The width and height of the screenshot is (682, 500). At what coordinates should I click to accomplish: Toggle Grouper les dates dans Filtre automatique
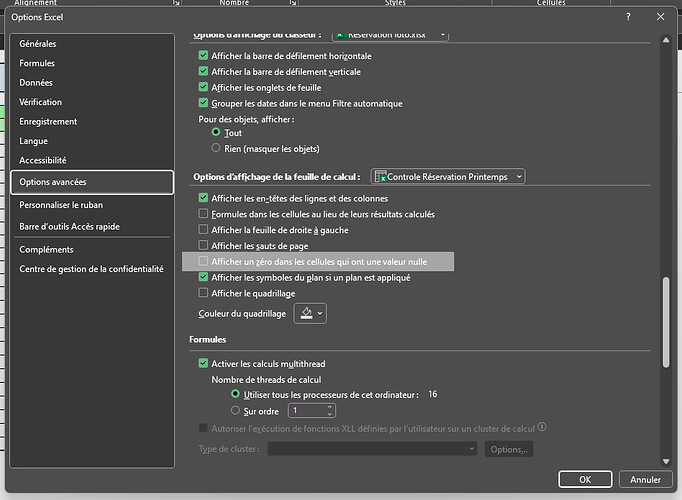[203, 103]
